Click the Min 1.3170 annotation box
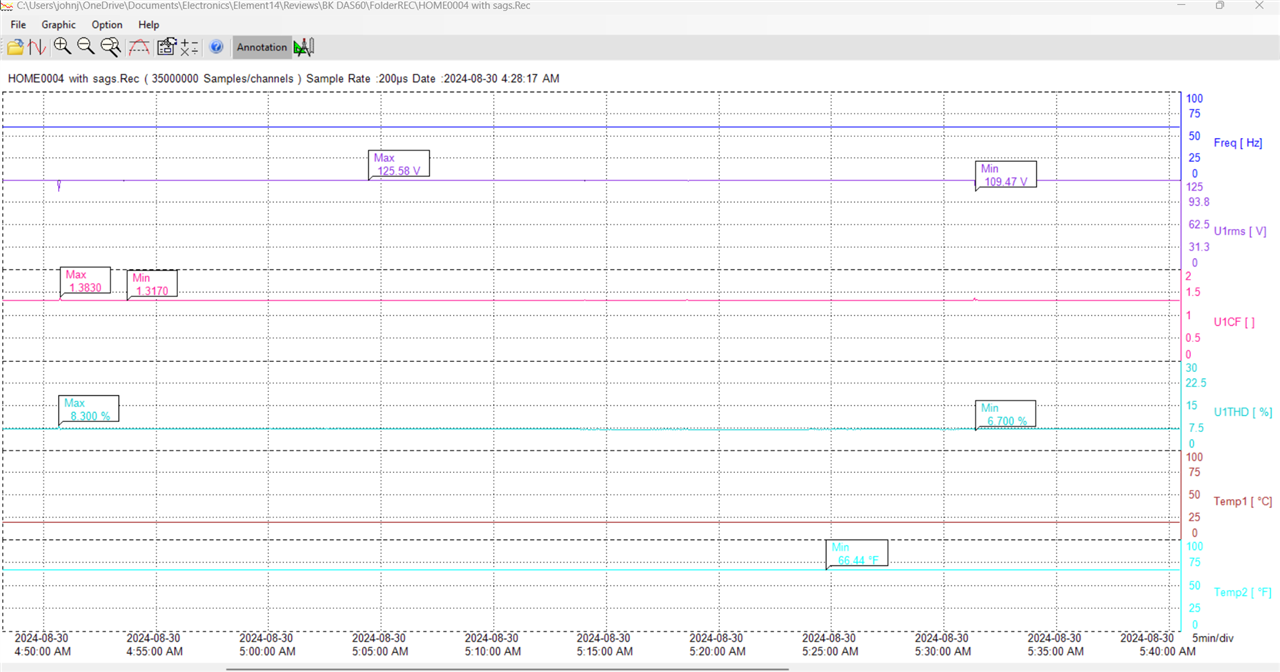Screen dimensions: 1280x672 click(x=152, y=284)
